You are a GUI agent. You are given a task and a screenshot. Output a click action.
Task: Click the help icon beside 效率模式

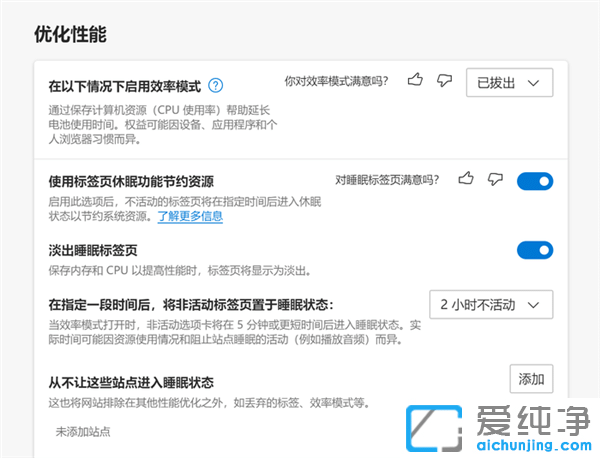coord(216,85)
